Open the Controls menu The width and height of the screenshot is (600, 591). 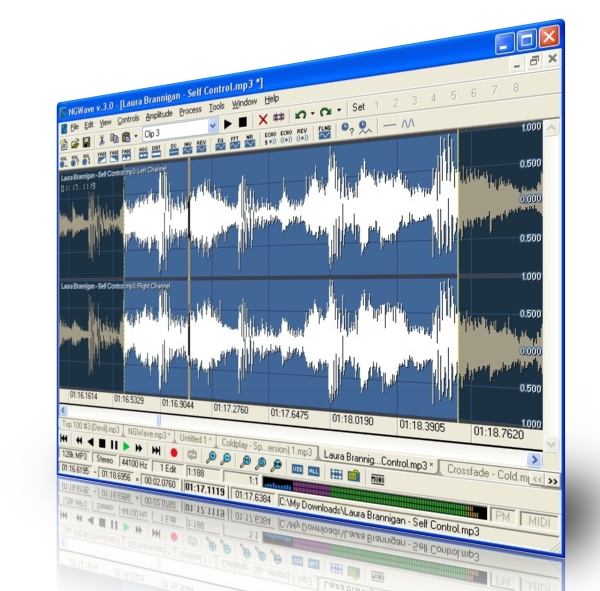click(128, 120)
